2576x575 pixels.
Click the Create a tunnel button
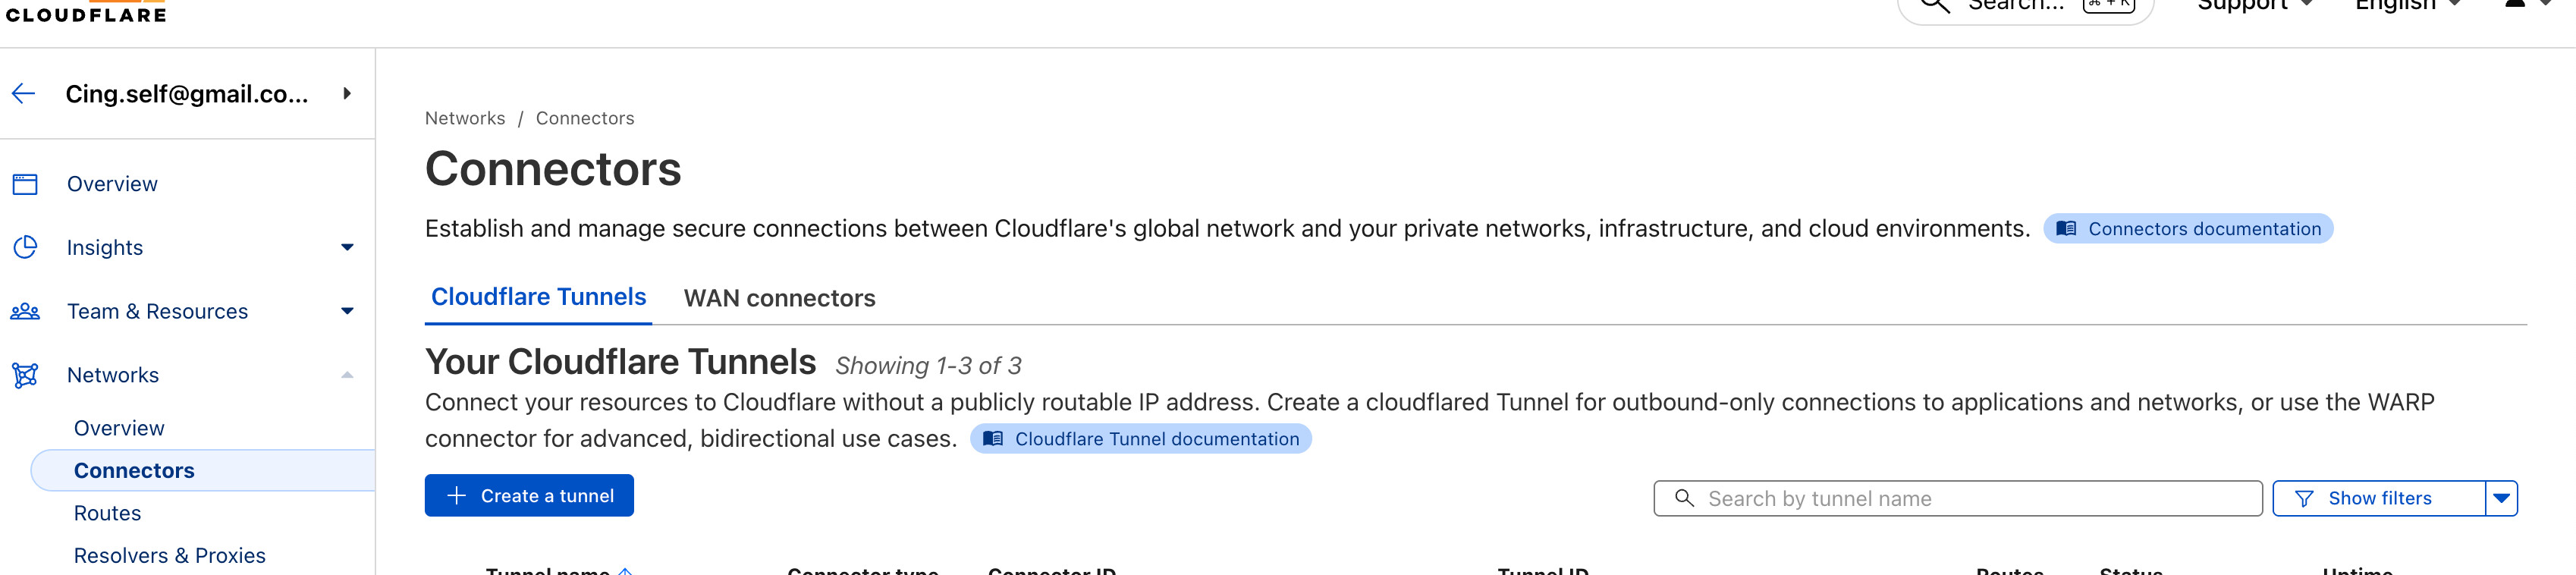pos(529,496)
